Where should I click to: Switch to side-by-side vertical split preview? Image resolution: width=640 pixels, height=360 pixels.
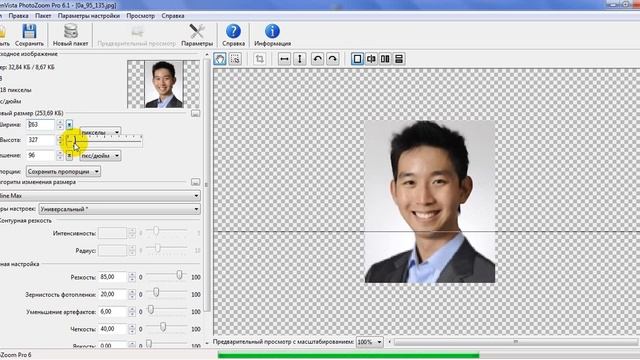pos(385,59)
